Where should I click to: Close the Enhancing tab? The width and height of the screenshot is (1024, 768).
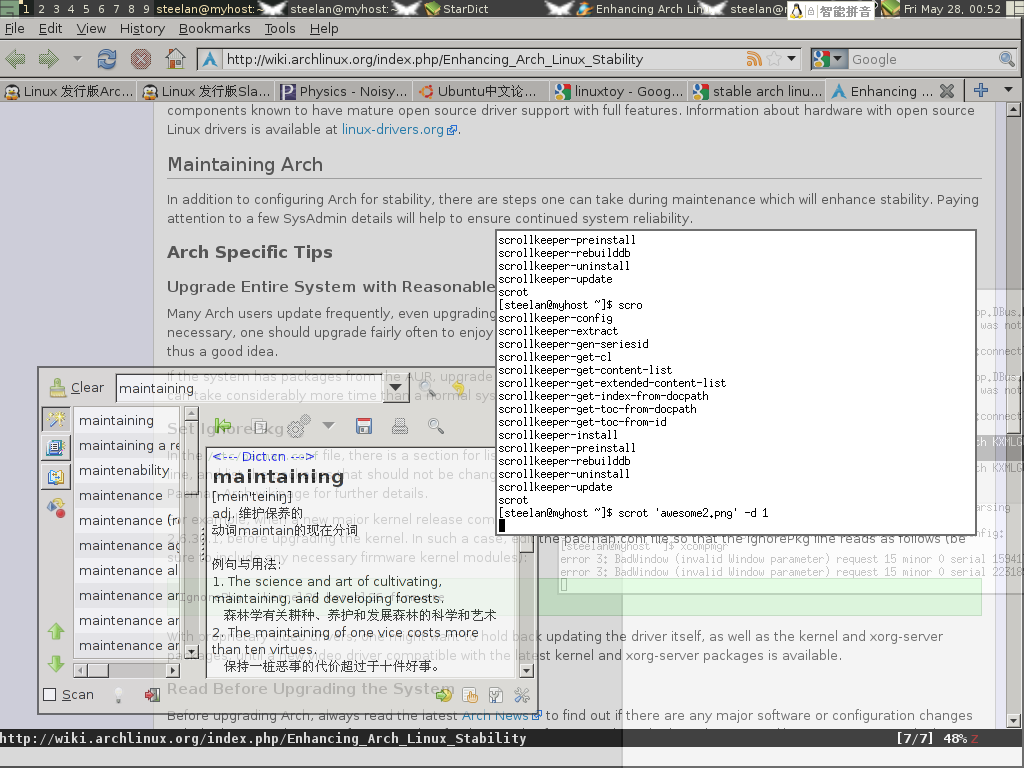pos(946,91)
